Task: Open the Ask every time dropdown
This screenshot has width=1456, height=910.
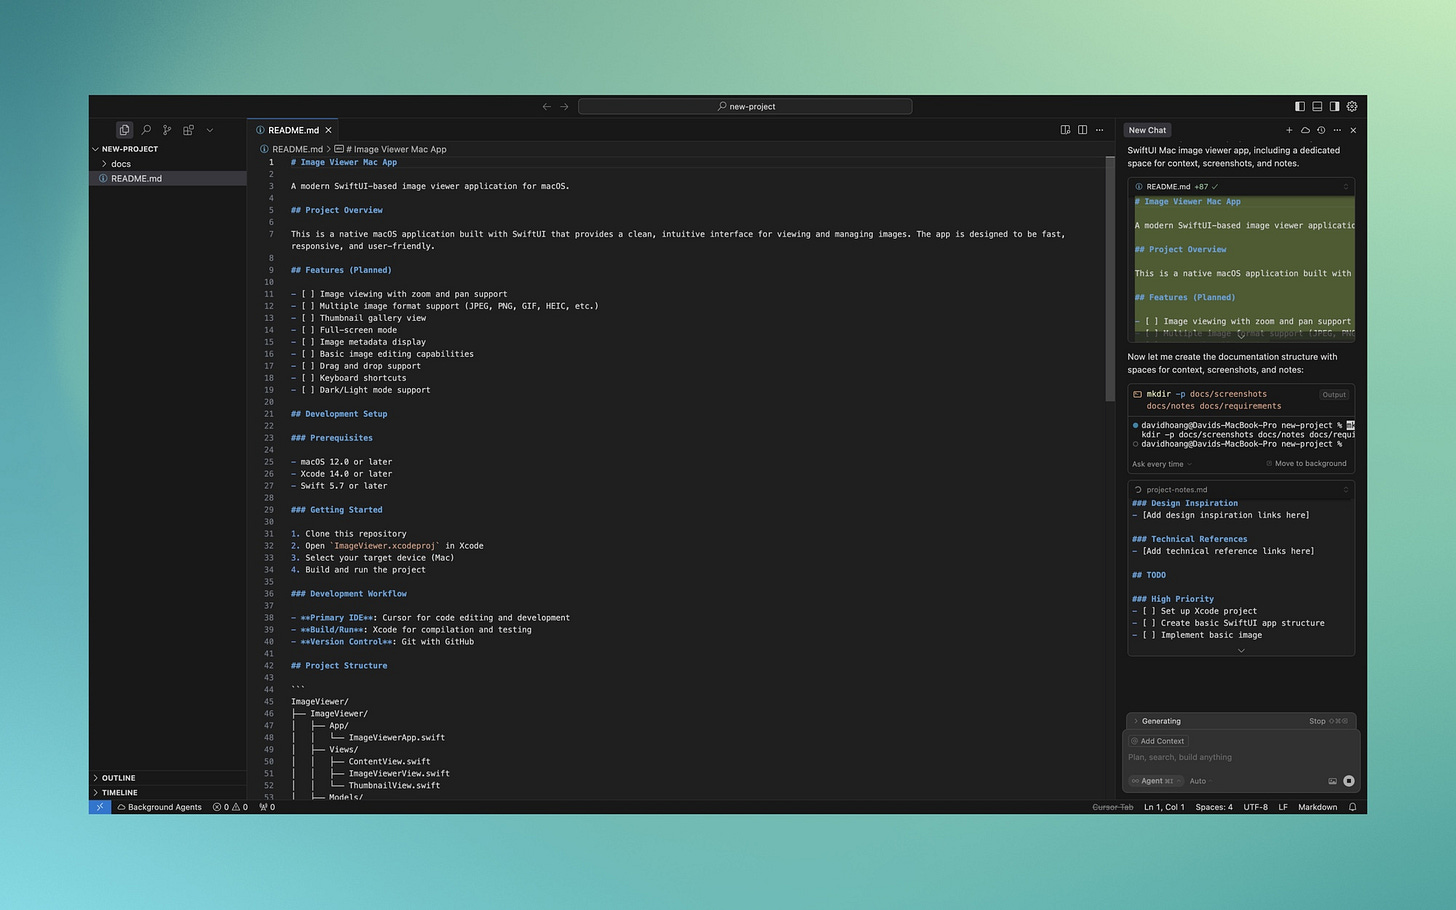Action: pos(1161,464)
